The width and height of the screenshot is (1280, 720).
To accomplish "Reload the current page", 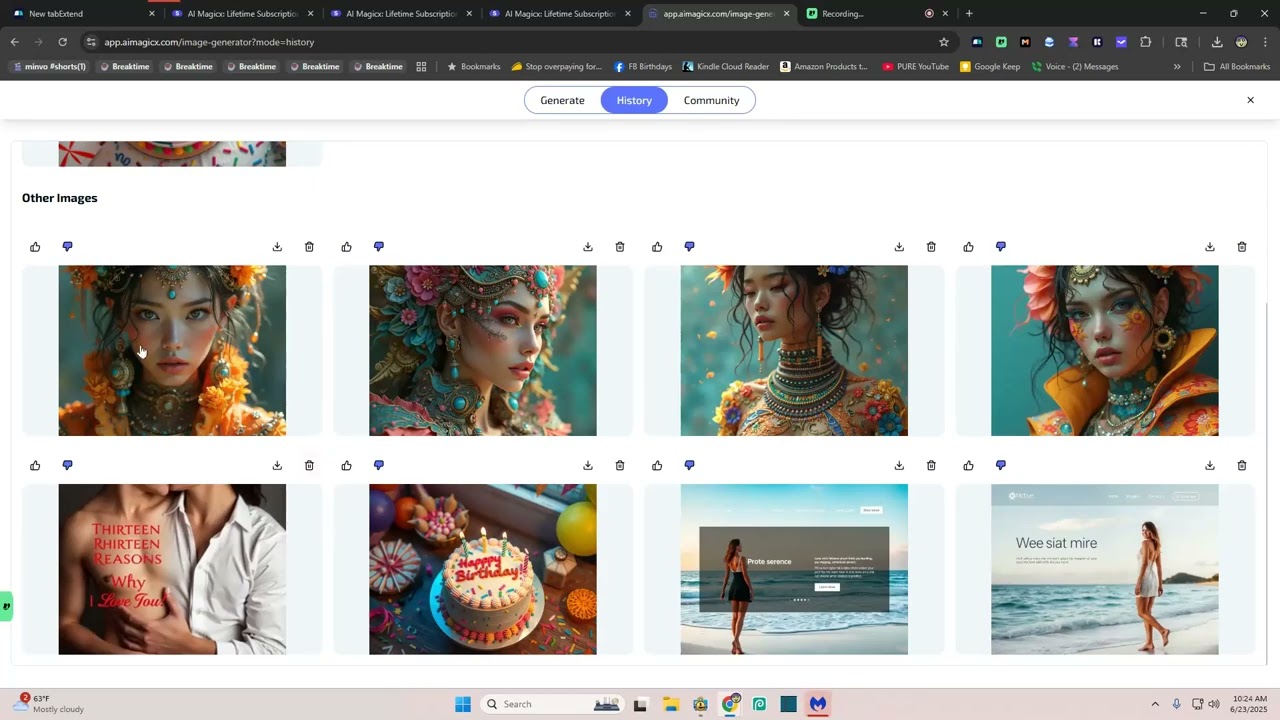I will pyautogui.click(x=62, y=42).
